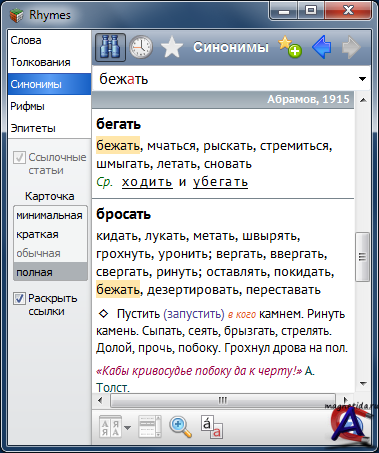This screenshot has height=453, width=379.
Task: Toggle the Раскрыть ссылки checkbox
Action: [x=19, y=298]
